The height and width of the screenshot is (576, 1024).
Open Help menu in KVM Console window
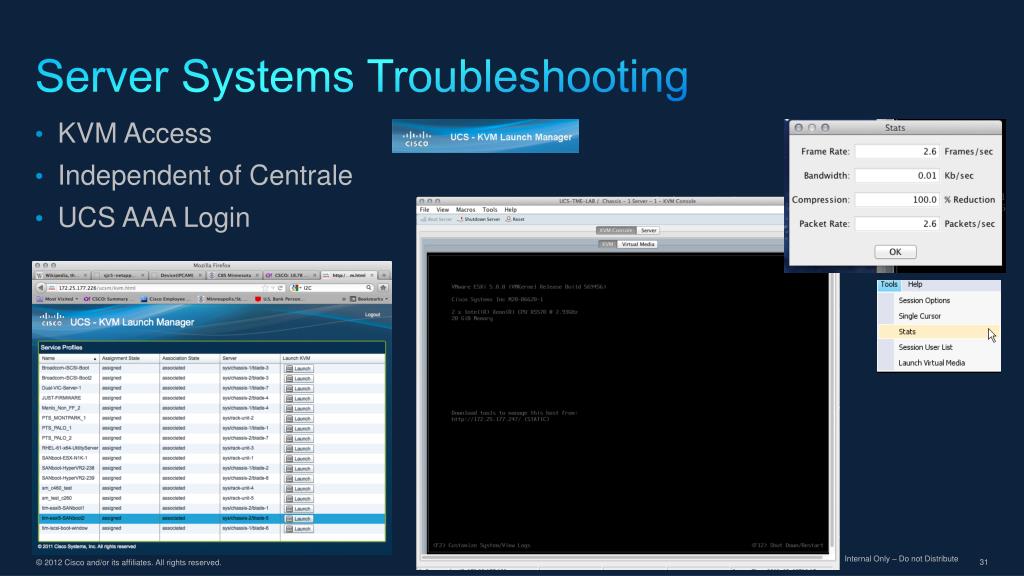click(x=511, y=210)
